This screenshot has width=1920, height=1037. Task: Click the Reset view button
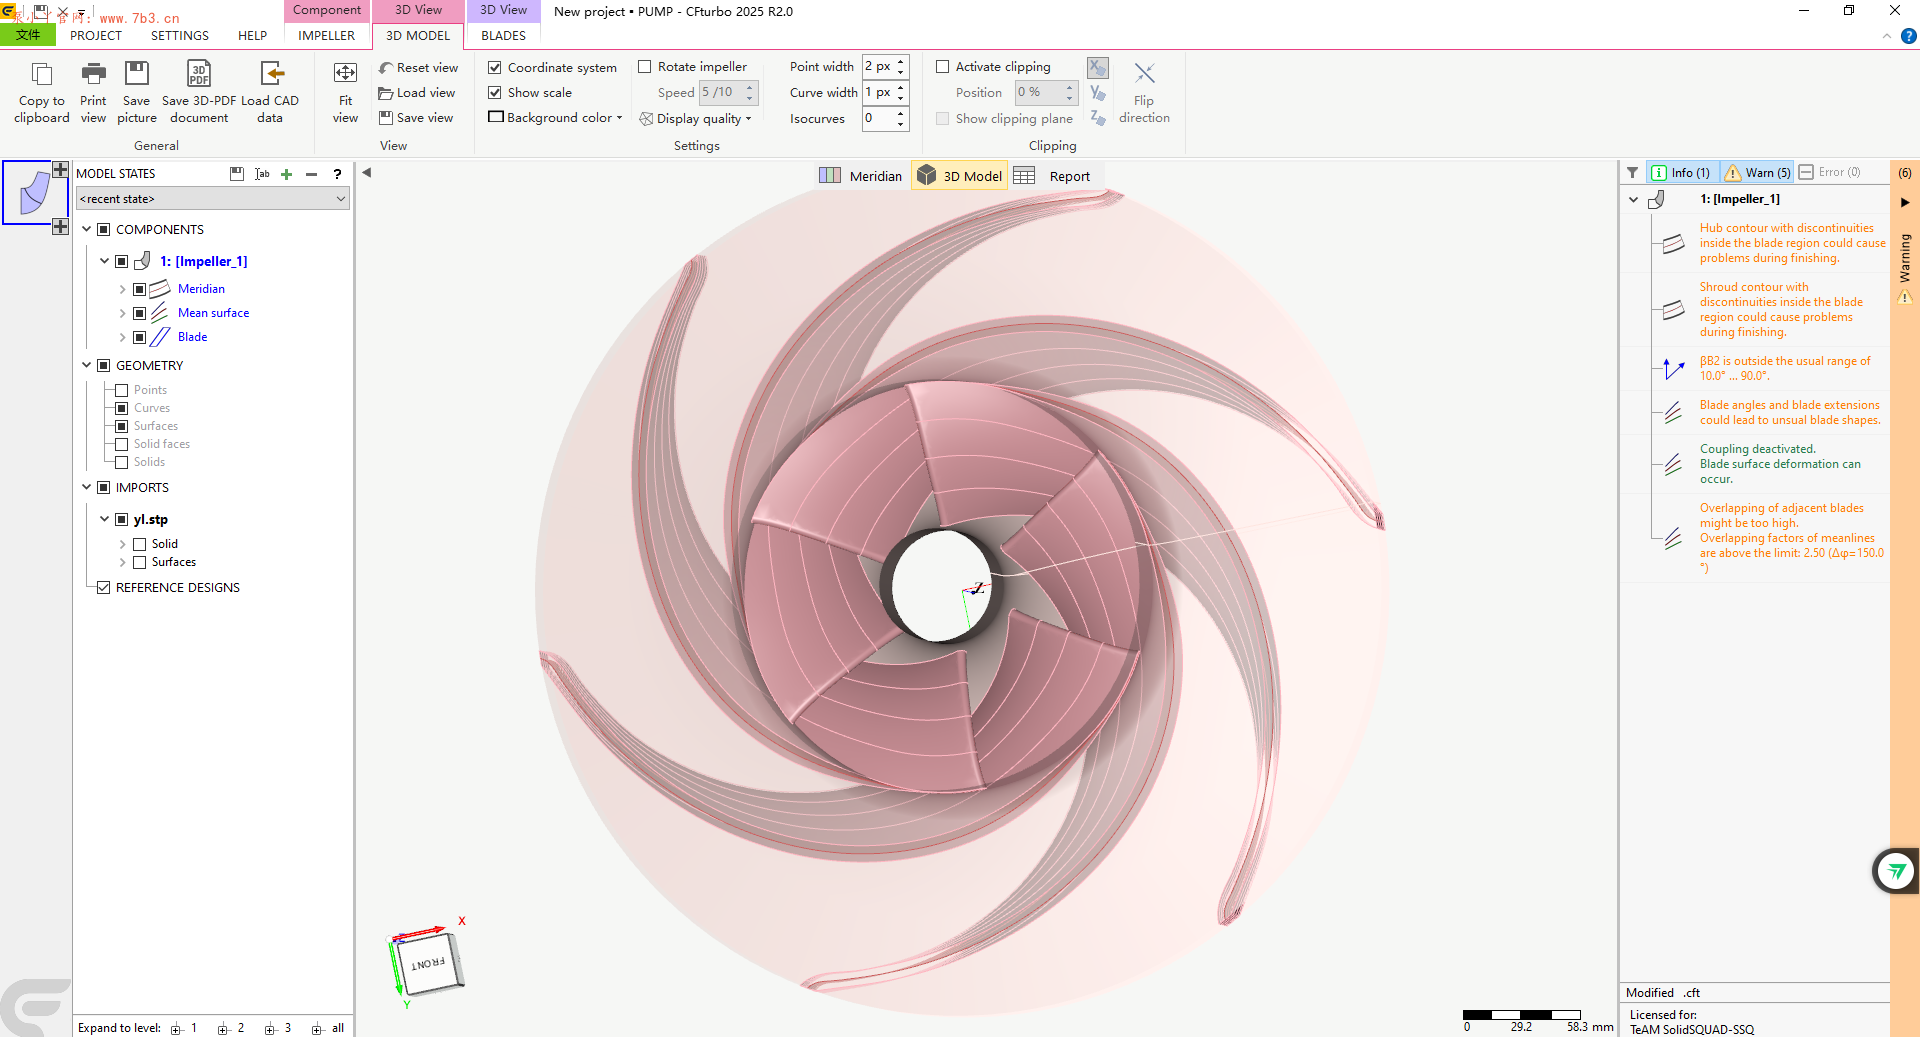(x=418, y=68)
